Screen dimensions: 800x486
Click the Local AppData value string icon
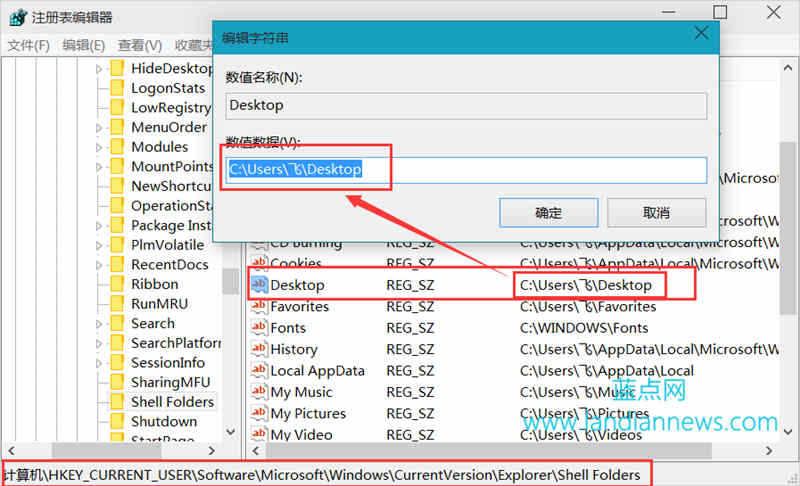(x=259, y=370)
